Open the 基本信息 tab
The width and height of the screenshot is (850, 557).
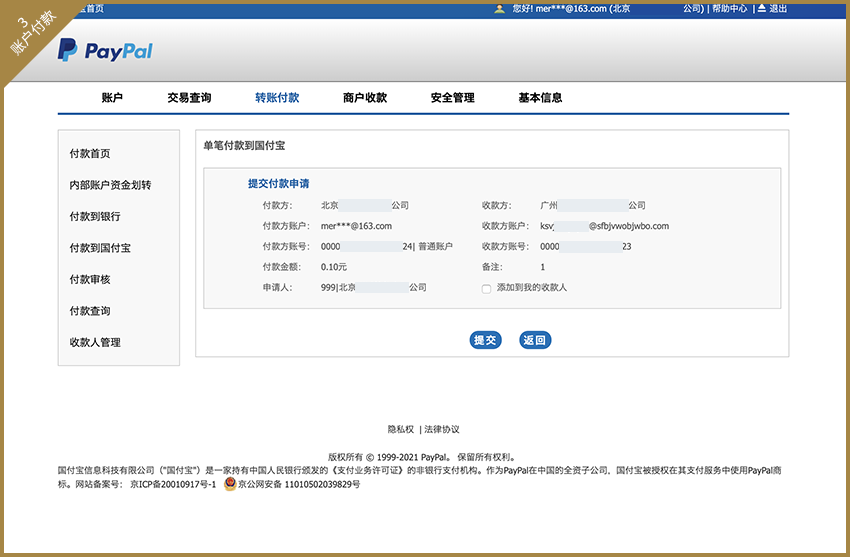[540, 98]
